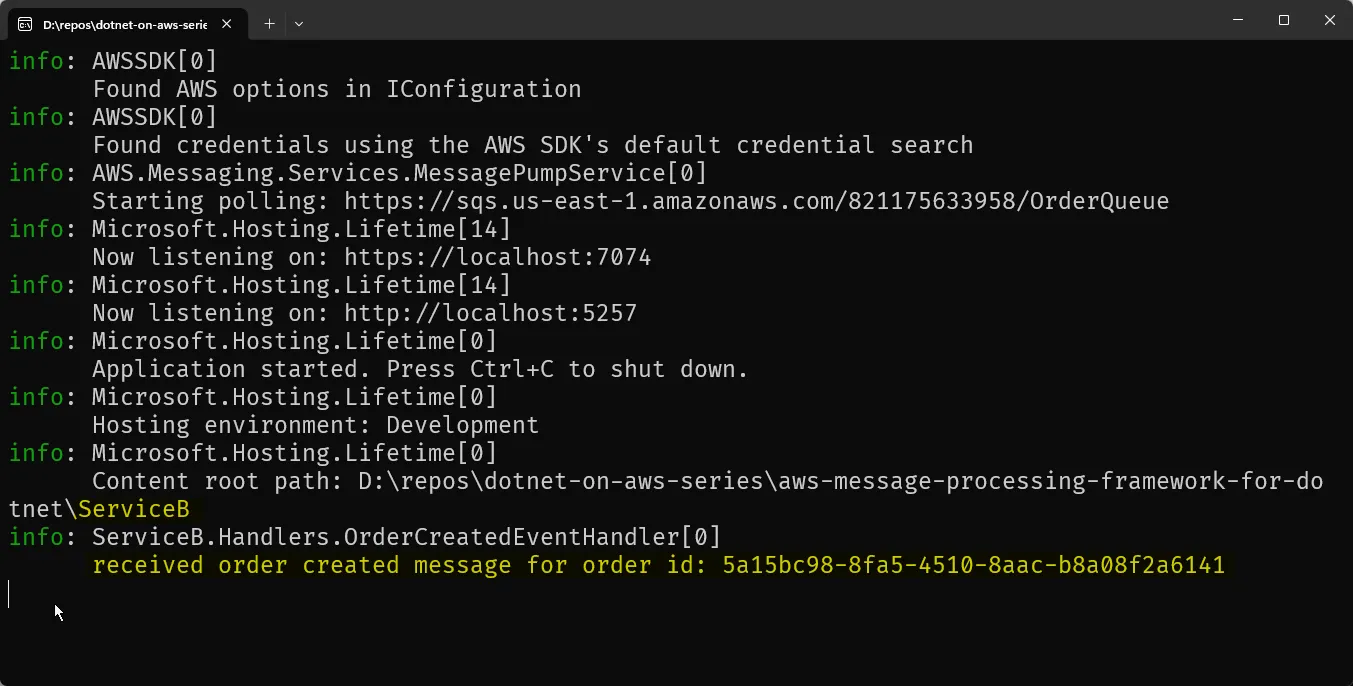Minimize the terminal window
This screenshot has width=1353, height=686.
[x=1238, y=20]
